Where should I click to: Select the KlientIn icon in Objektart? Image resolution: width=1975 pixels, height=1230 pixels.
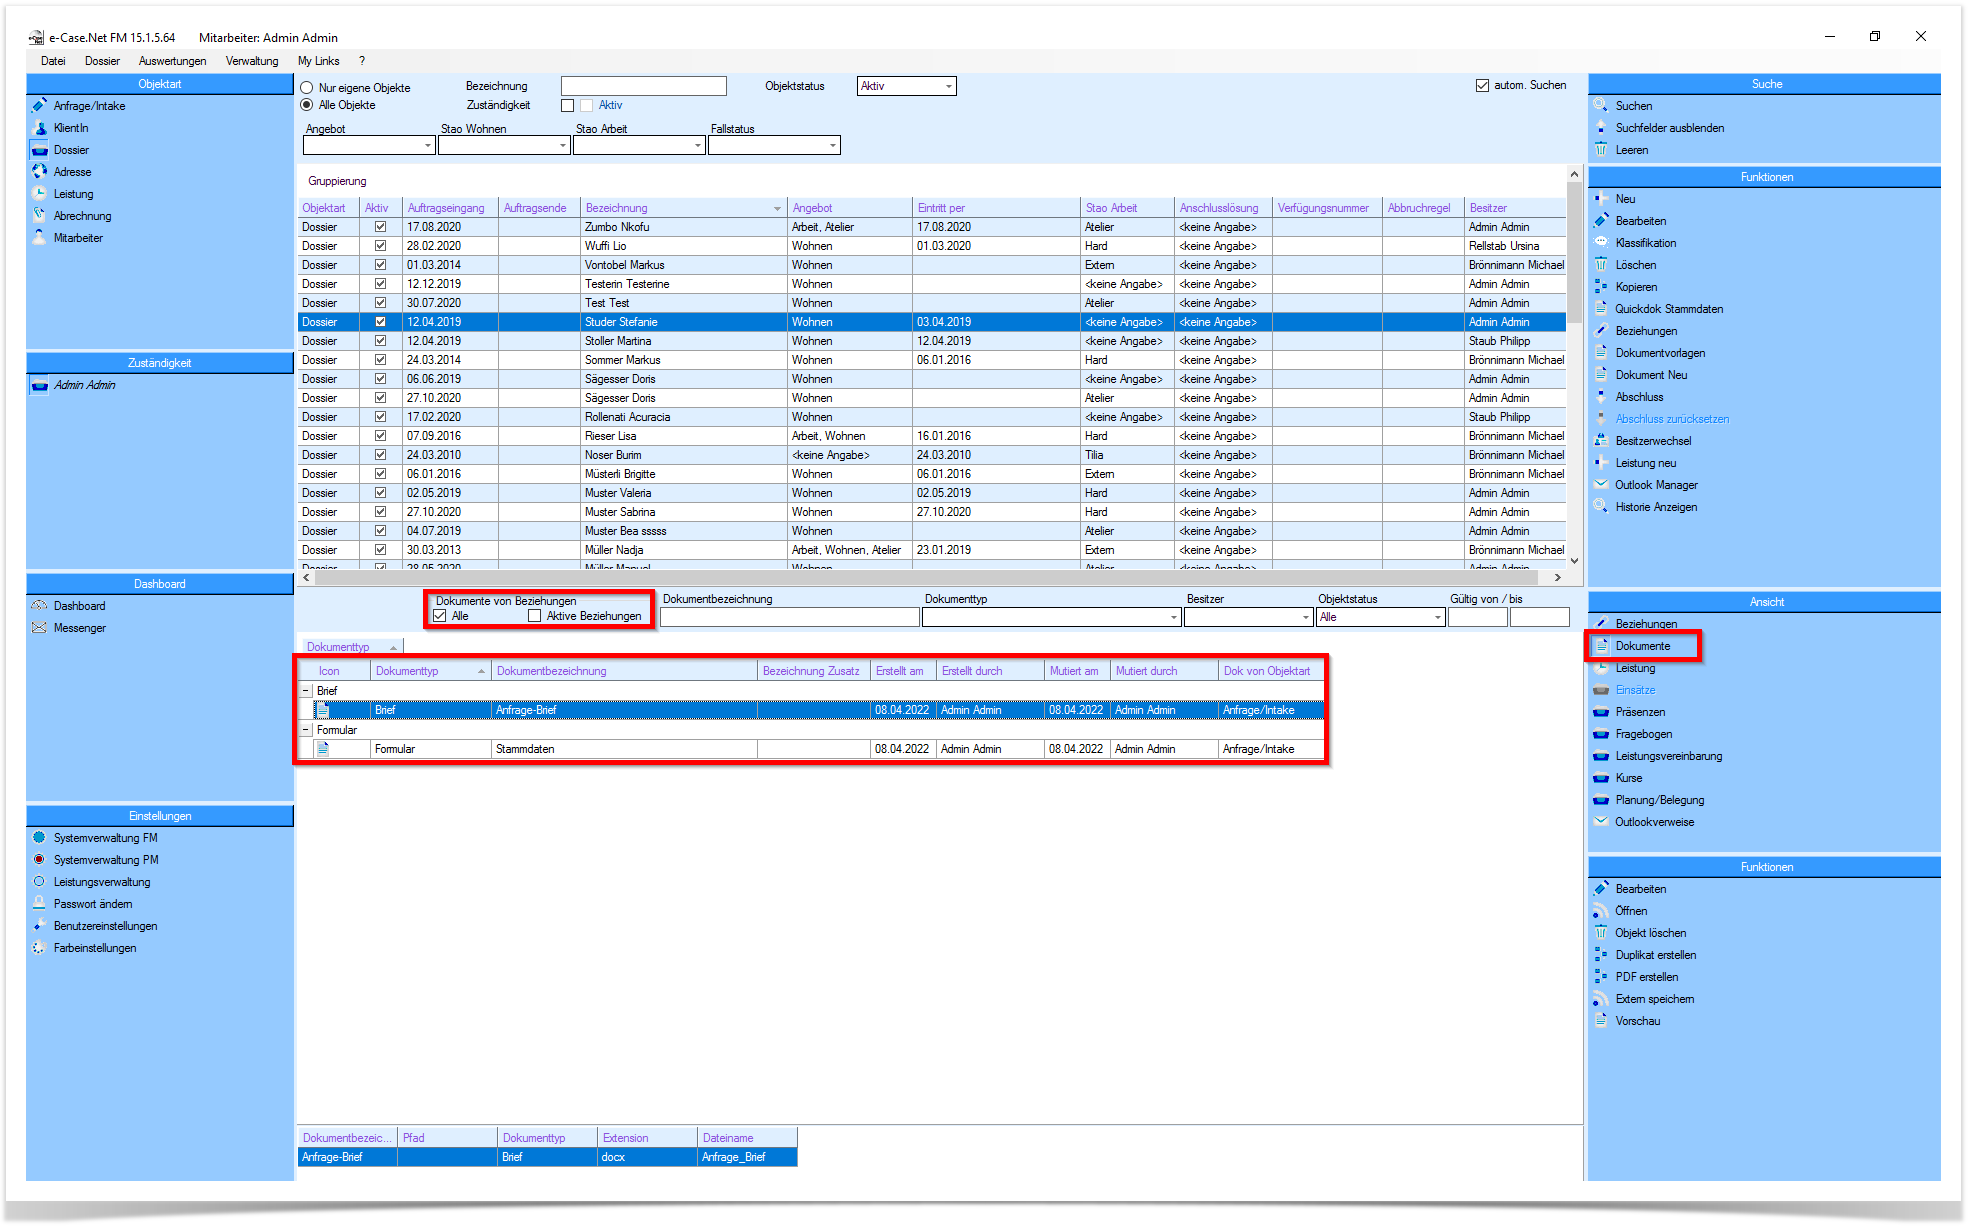40,128
